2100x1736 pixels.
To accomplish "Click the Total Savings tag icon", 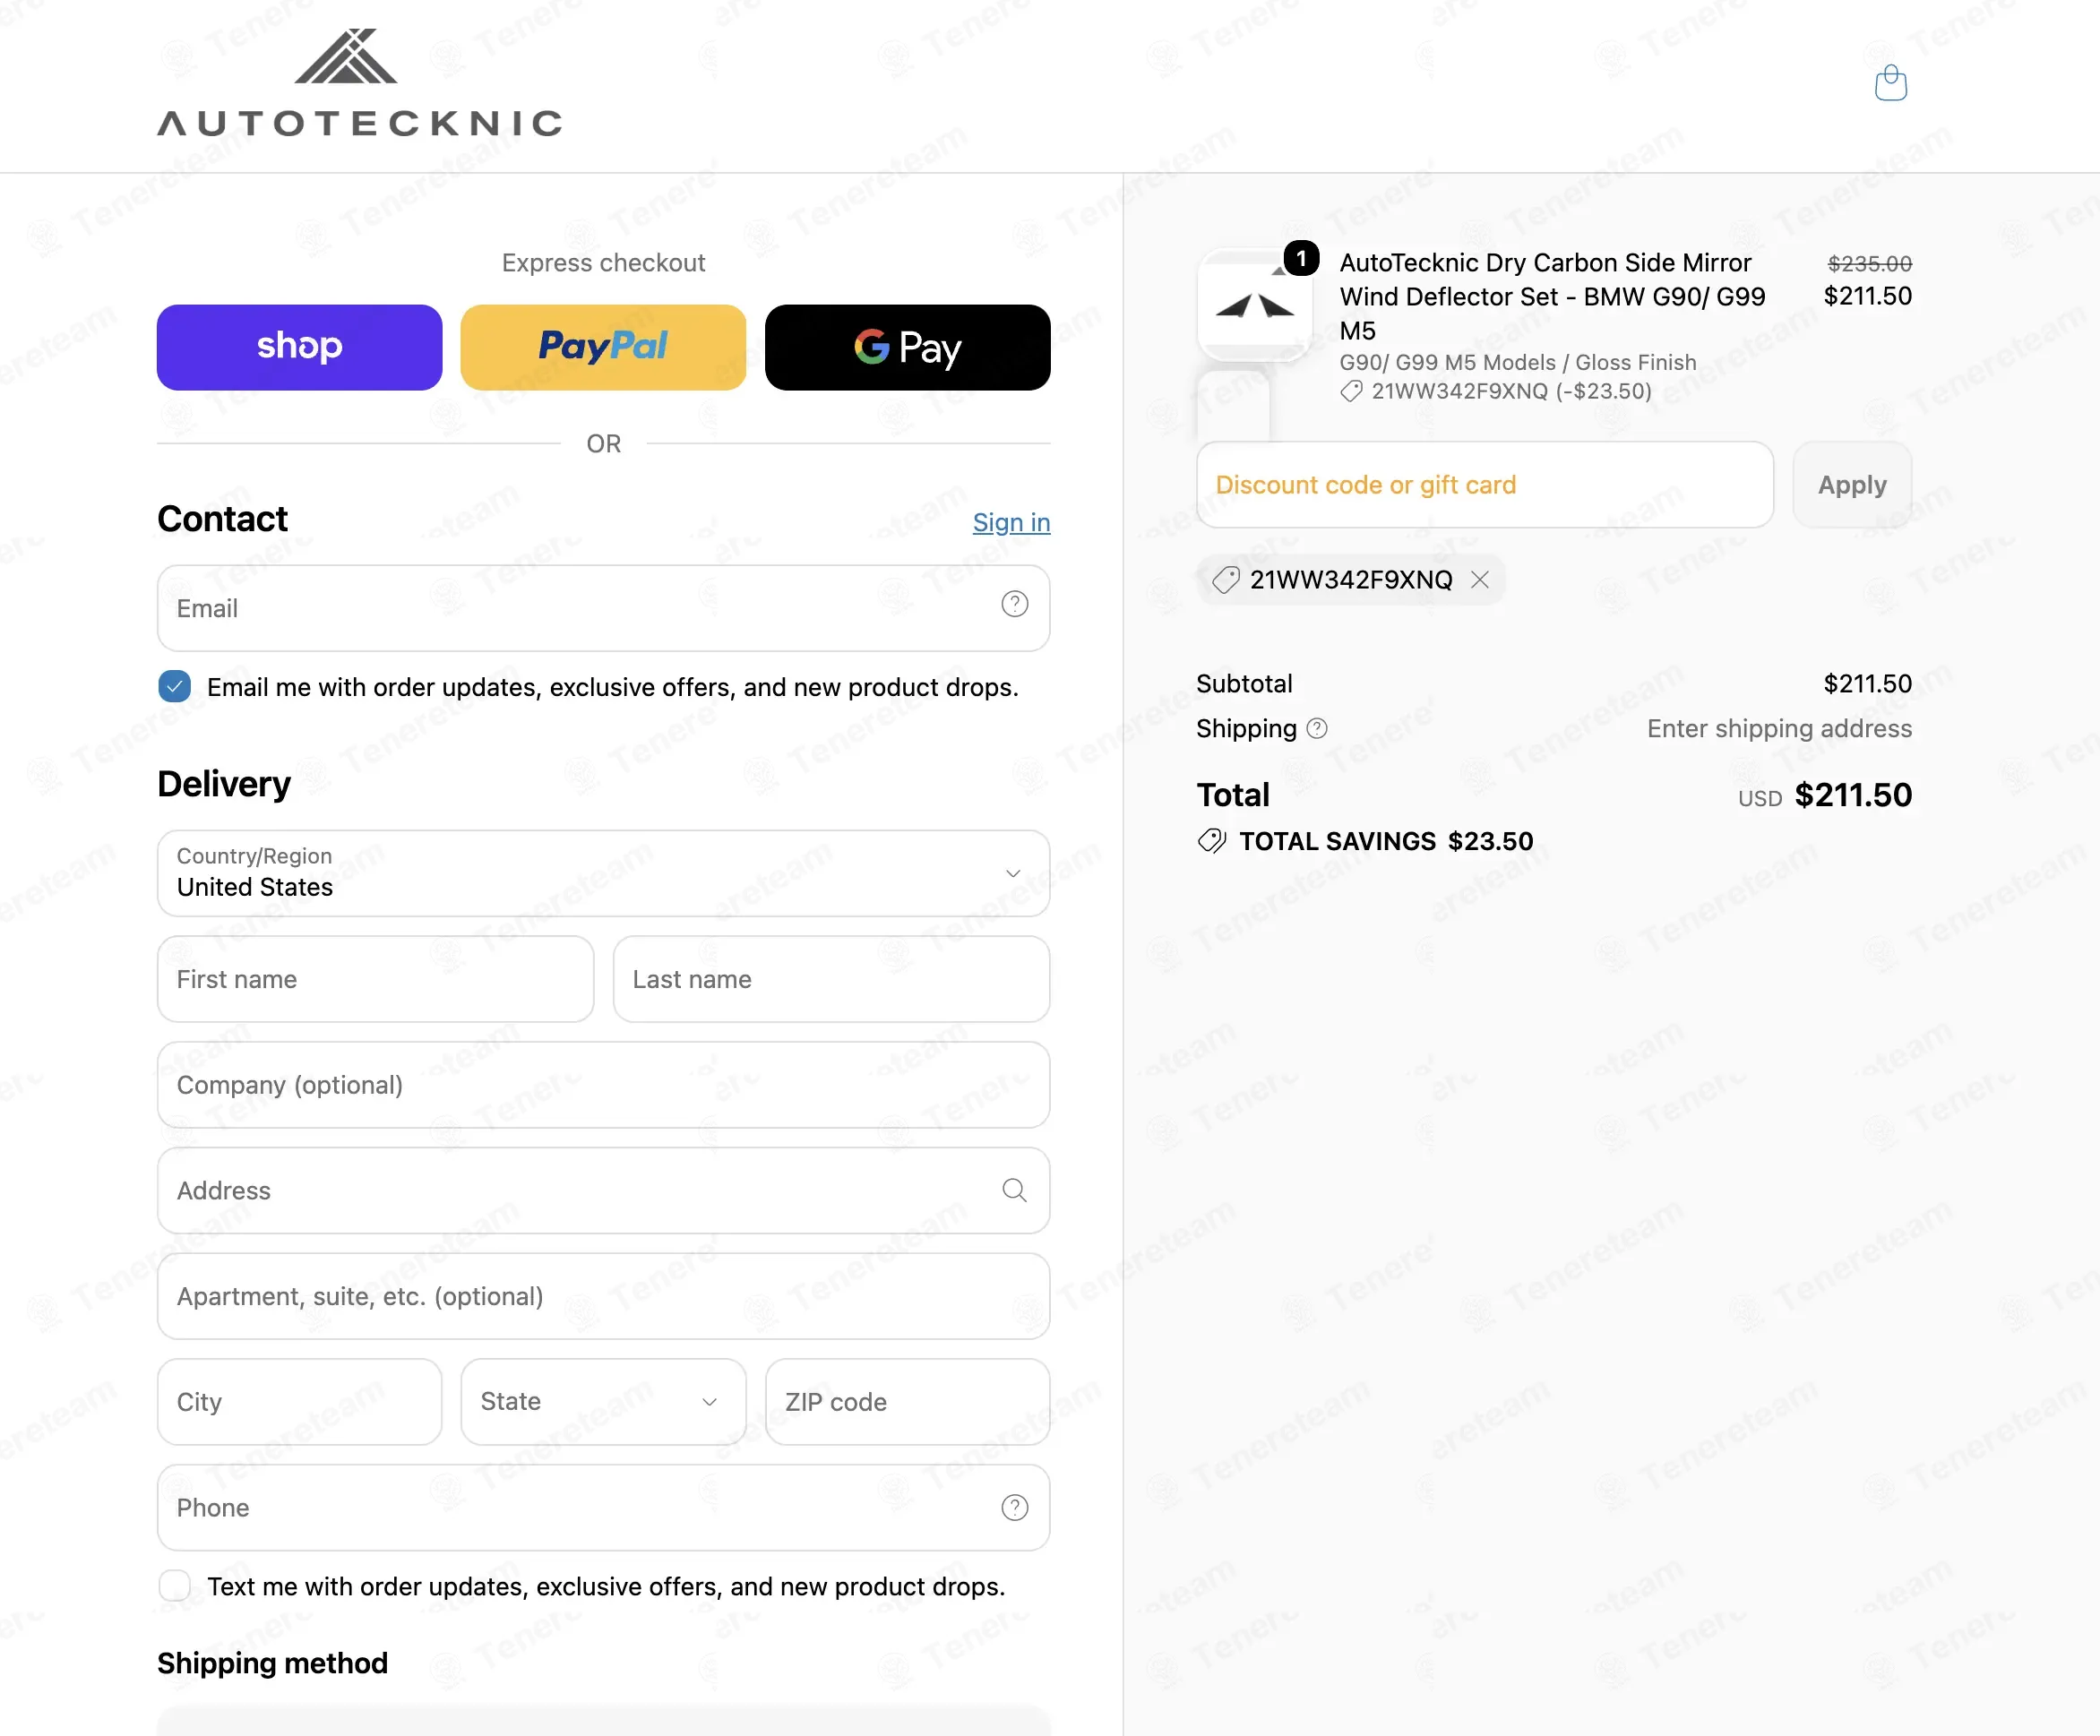I will pos(1212,841).
